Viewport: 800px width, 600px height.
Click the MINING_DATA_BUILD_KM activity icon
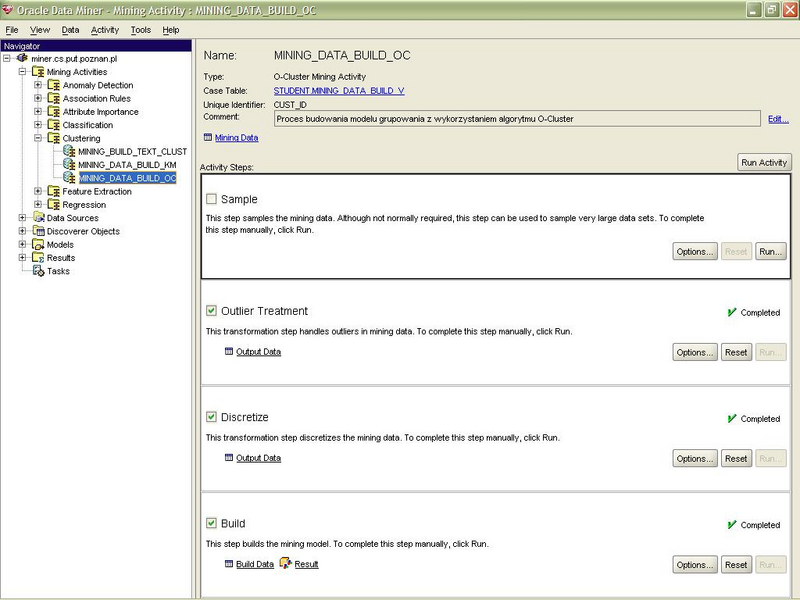(69, 164)
